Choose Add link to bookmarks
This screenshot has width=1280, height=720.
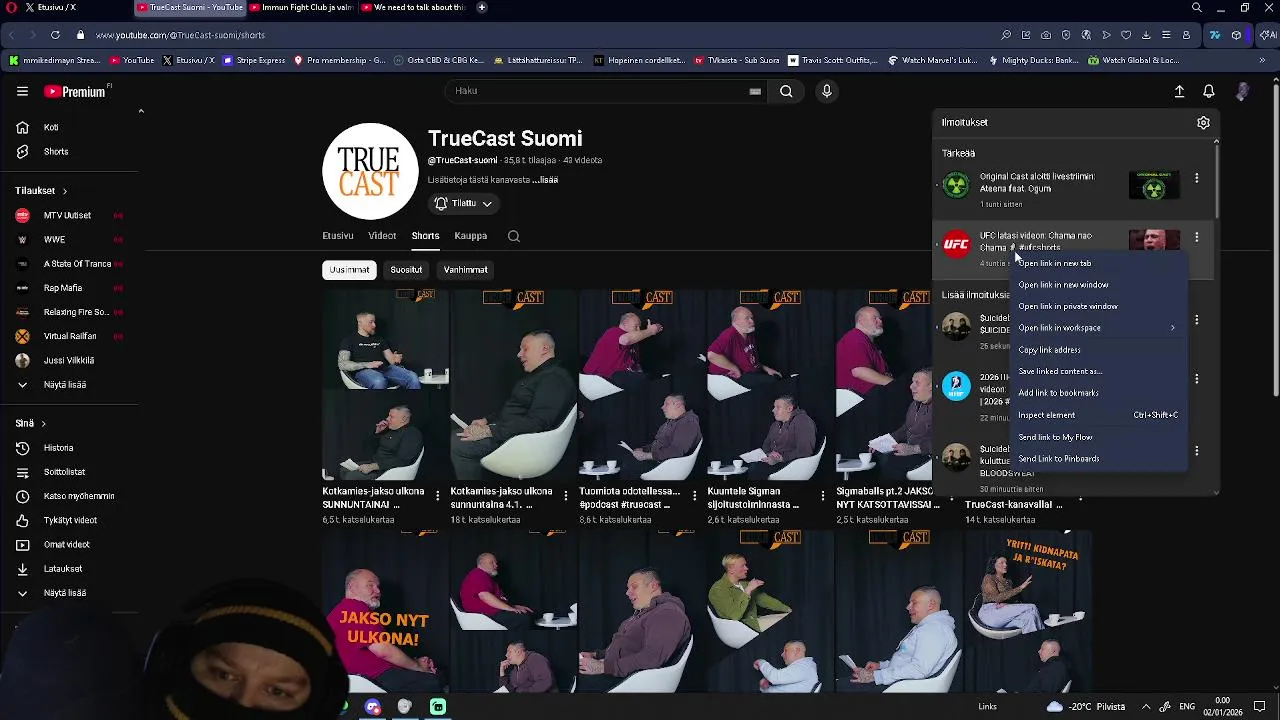[x=1097, y=393]
